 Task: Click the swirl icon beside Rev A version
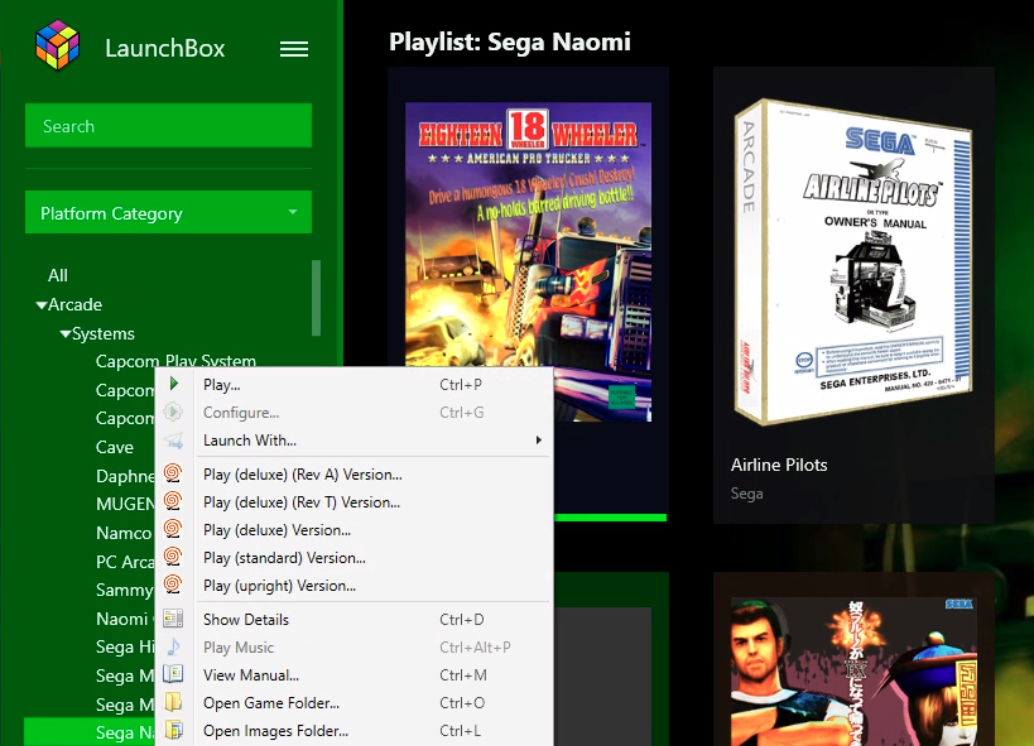(x=173, y=474)
